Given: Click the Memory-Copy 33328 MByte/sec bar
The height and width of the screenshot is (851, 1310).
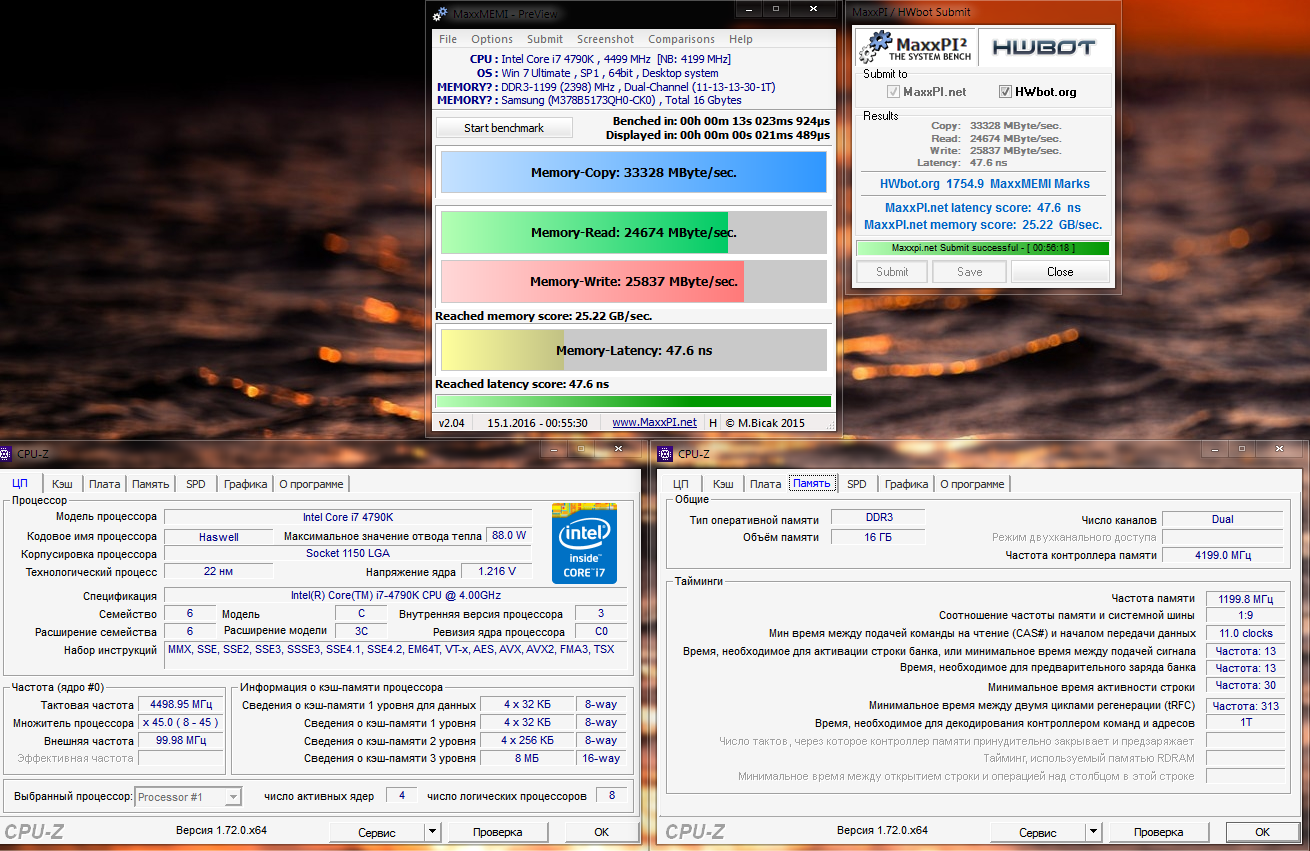Looking at the screenshot, I should 634,172.
